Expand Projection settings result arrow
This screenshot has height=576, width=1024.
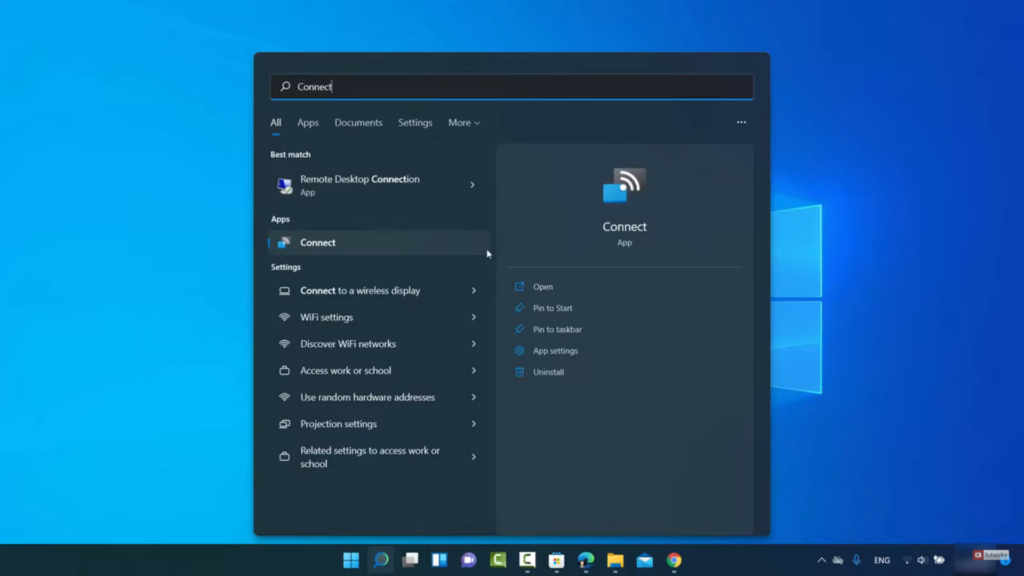click(x=473, y=424)
